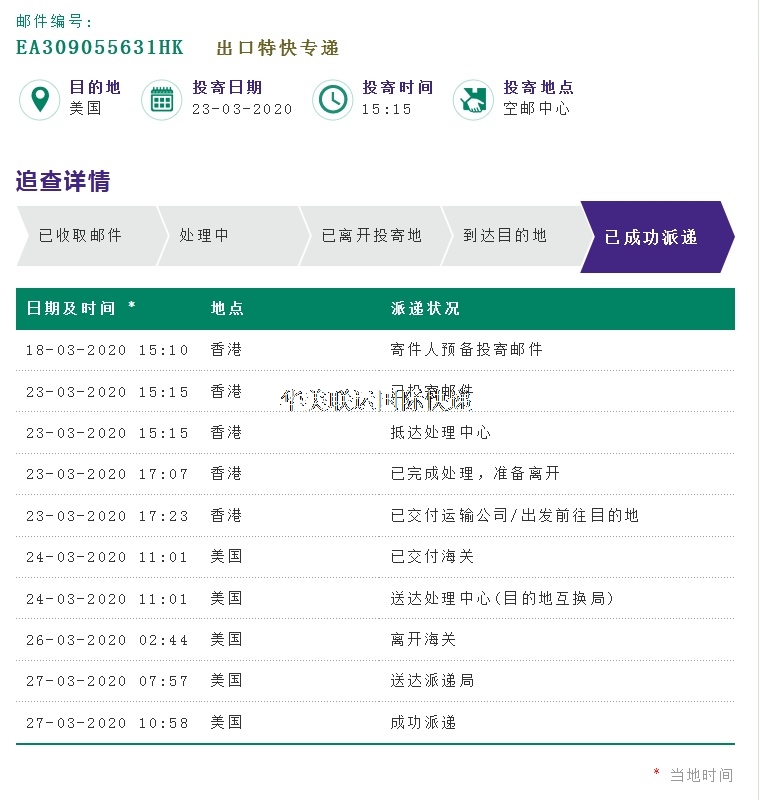Click the posting location handshake icon

[473, 99]
